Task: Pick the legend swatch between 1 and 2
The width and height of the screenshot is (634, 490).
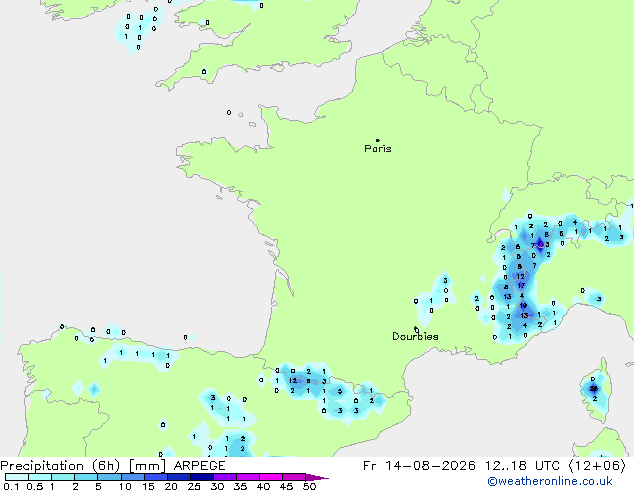Action: tap(63, 477)
